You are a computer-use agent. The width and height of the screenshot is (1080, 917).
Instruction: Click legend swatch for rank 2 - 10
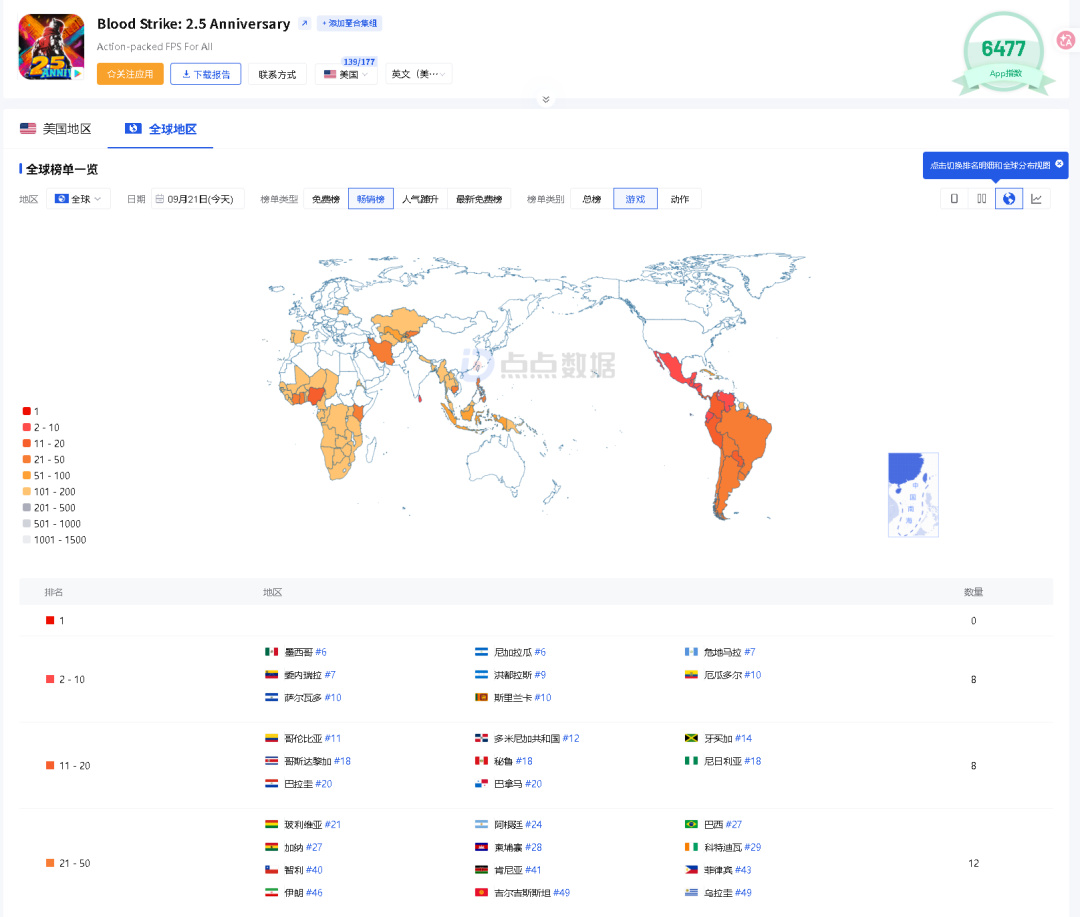coord(26,427)
